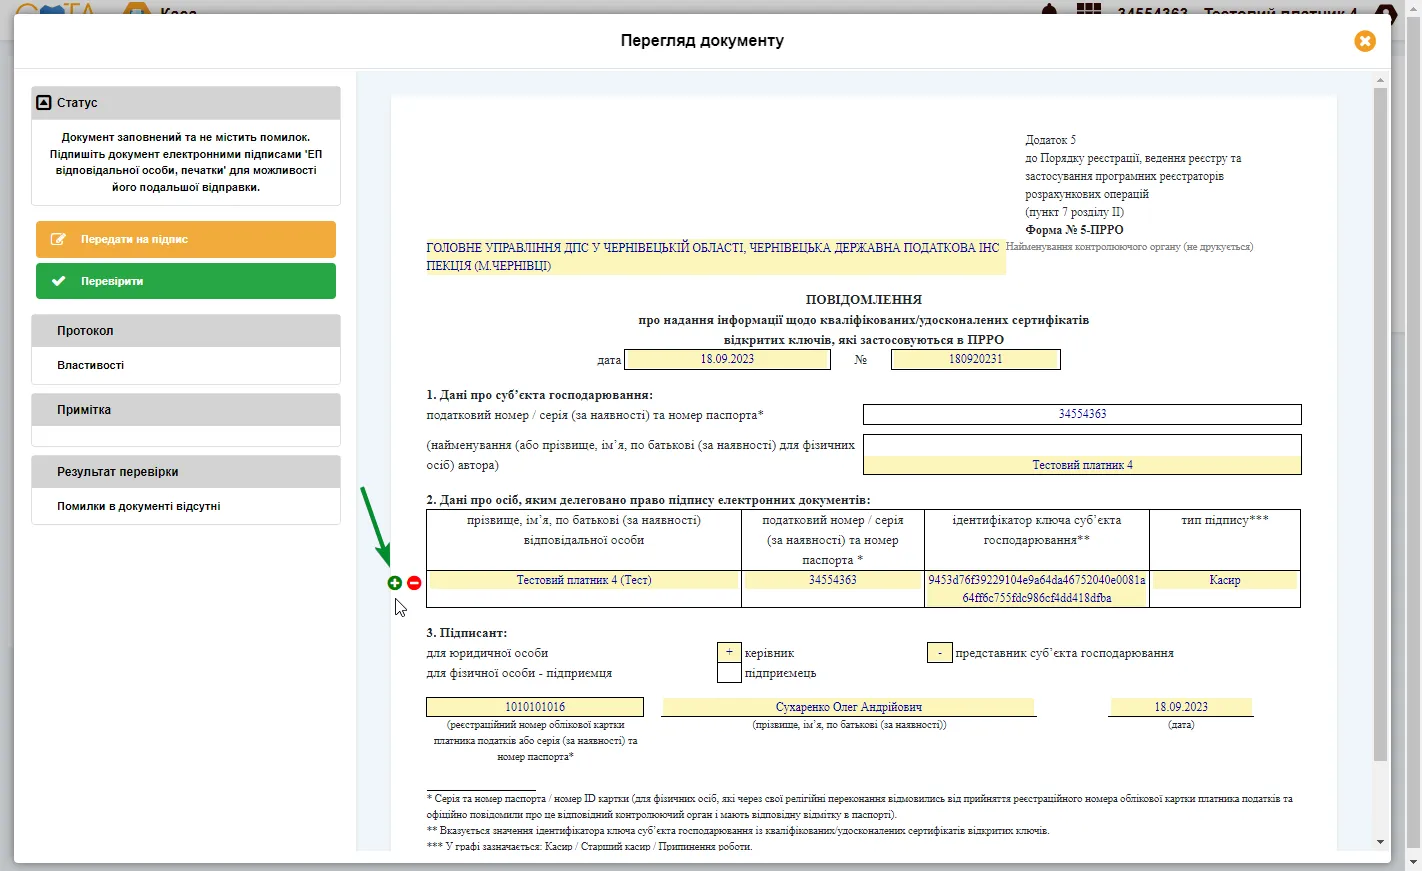Viewport: 1422px width, 871px height.
Task: Click the notification bell icon in header
Action: point(1049,10)
